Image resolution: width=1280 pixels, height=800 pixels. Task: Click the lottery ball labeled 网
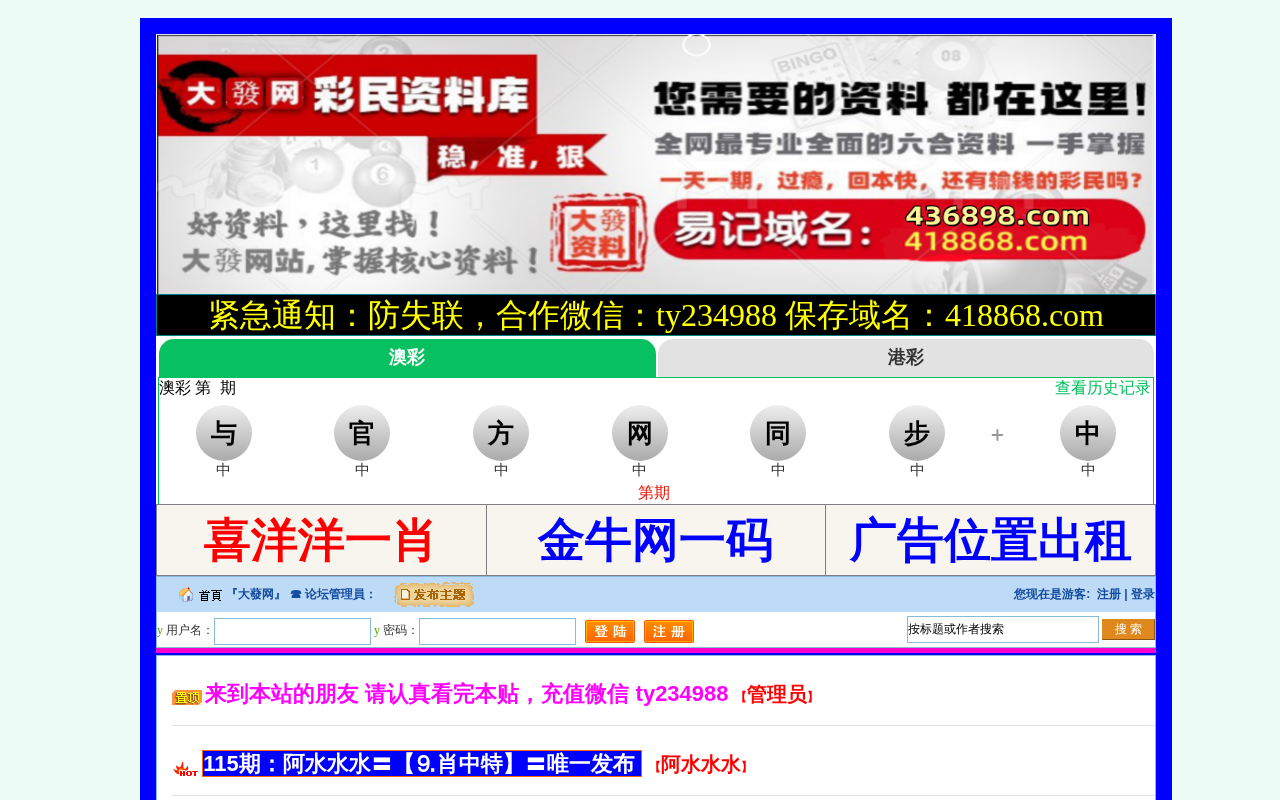(640, 433)
